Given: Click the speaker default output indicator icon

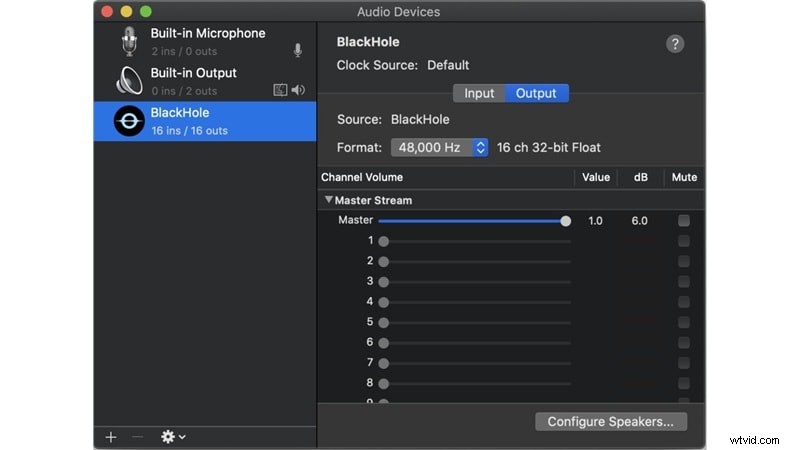Looking at the screenshot, I should coord(298,91).
